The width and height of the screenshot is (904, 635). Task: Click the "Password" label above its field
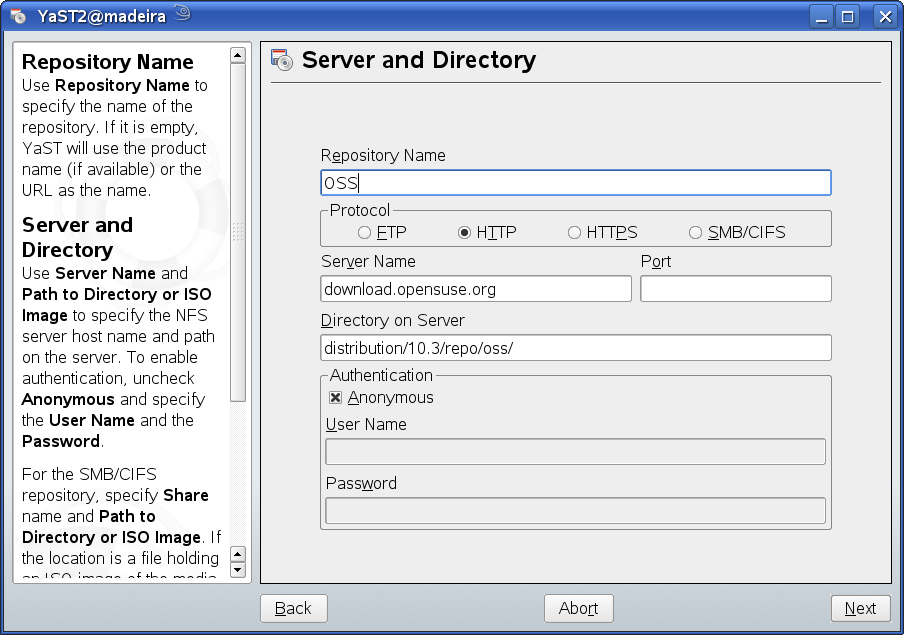pos(361,483)
